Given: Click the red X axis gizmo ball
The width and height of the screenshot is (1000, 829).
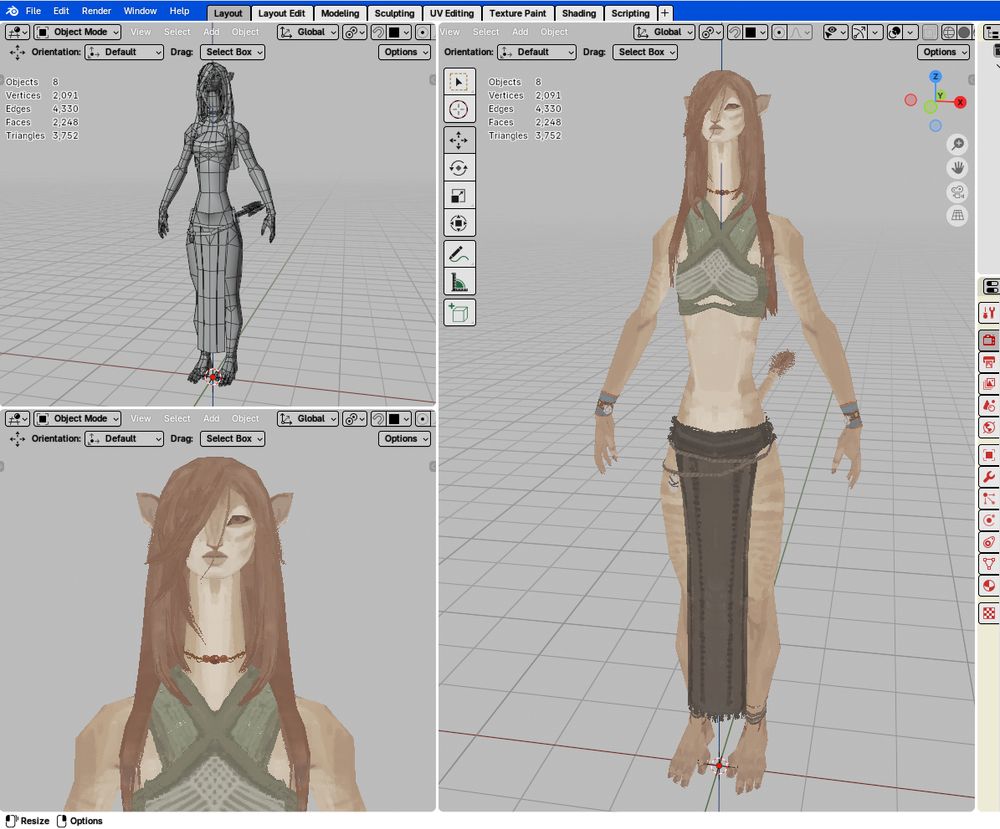Looking at the screenshot, I should (x=960, y=102).
